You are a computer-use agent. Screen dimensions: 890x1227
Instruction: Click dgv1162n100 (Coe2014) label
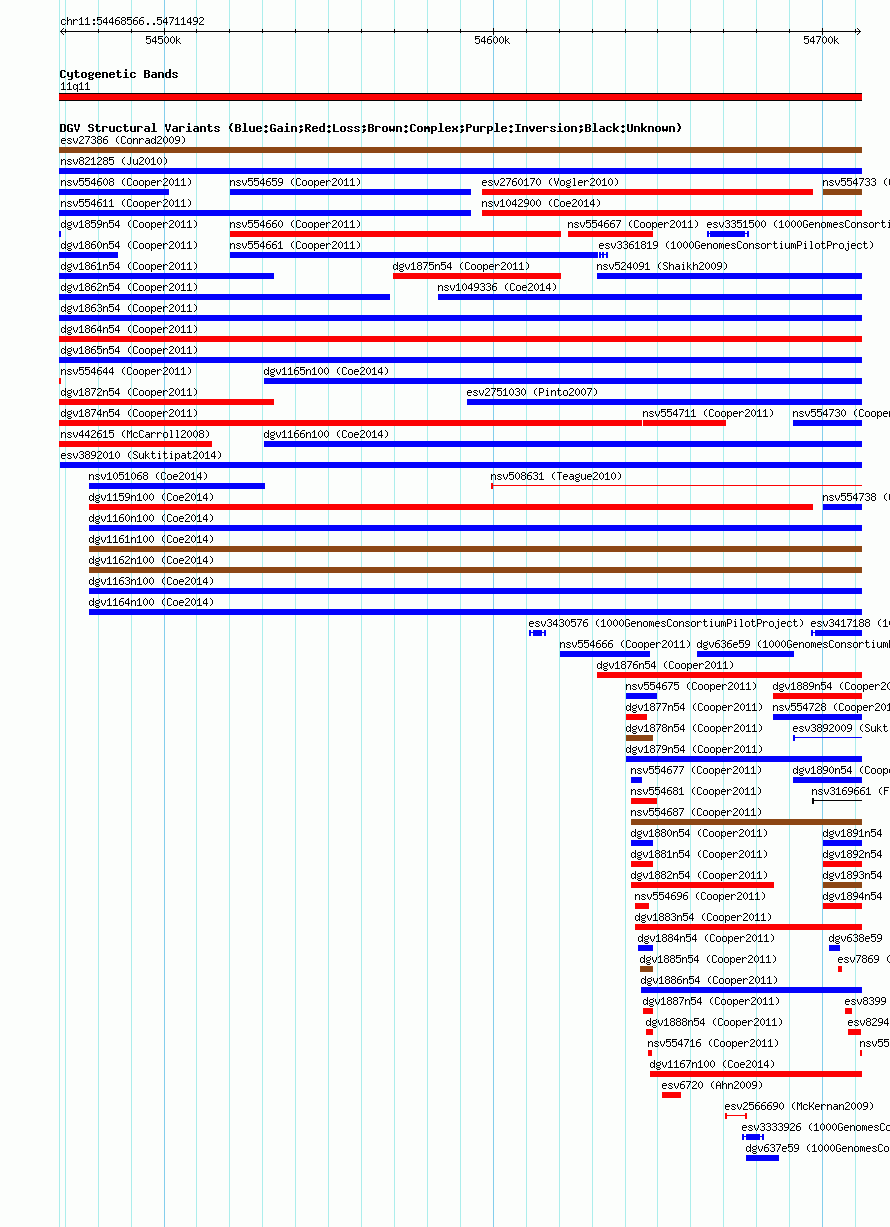(152, 560)
